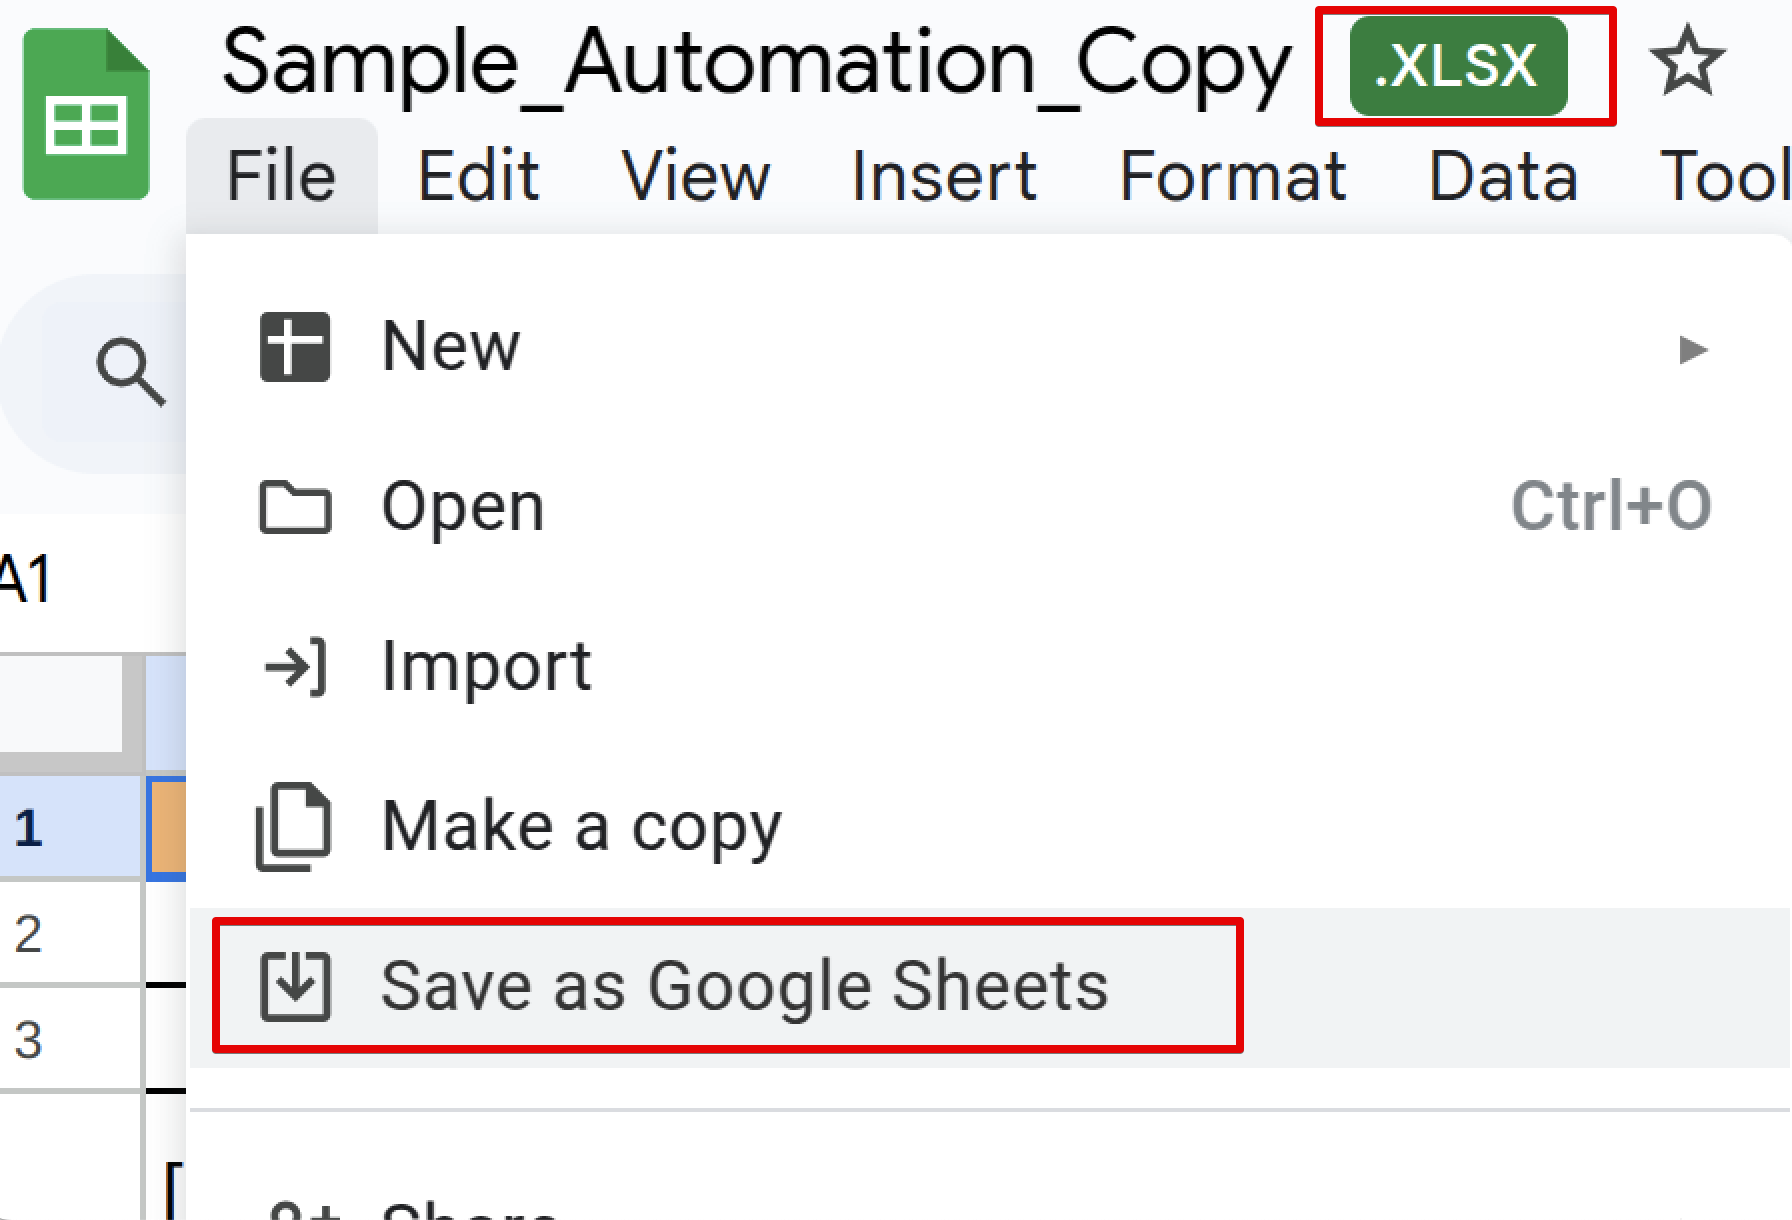Open the Data menu

(x=1503, y=176)
